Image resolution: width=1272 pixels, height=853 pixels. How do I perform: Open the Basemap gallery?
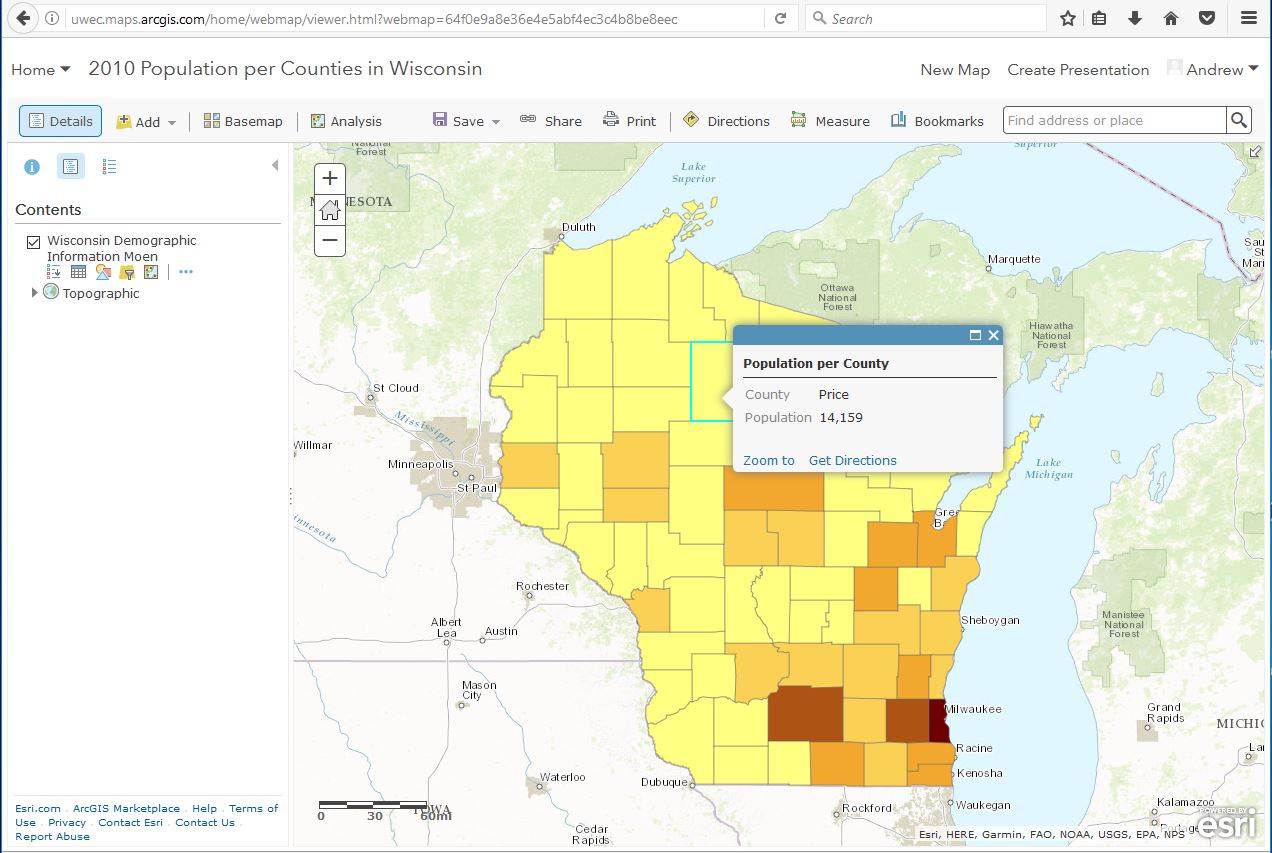[243, 121]
